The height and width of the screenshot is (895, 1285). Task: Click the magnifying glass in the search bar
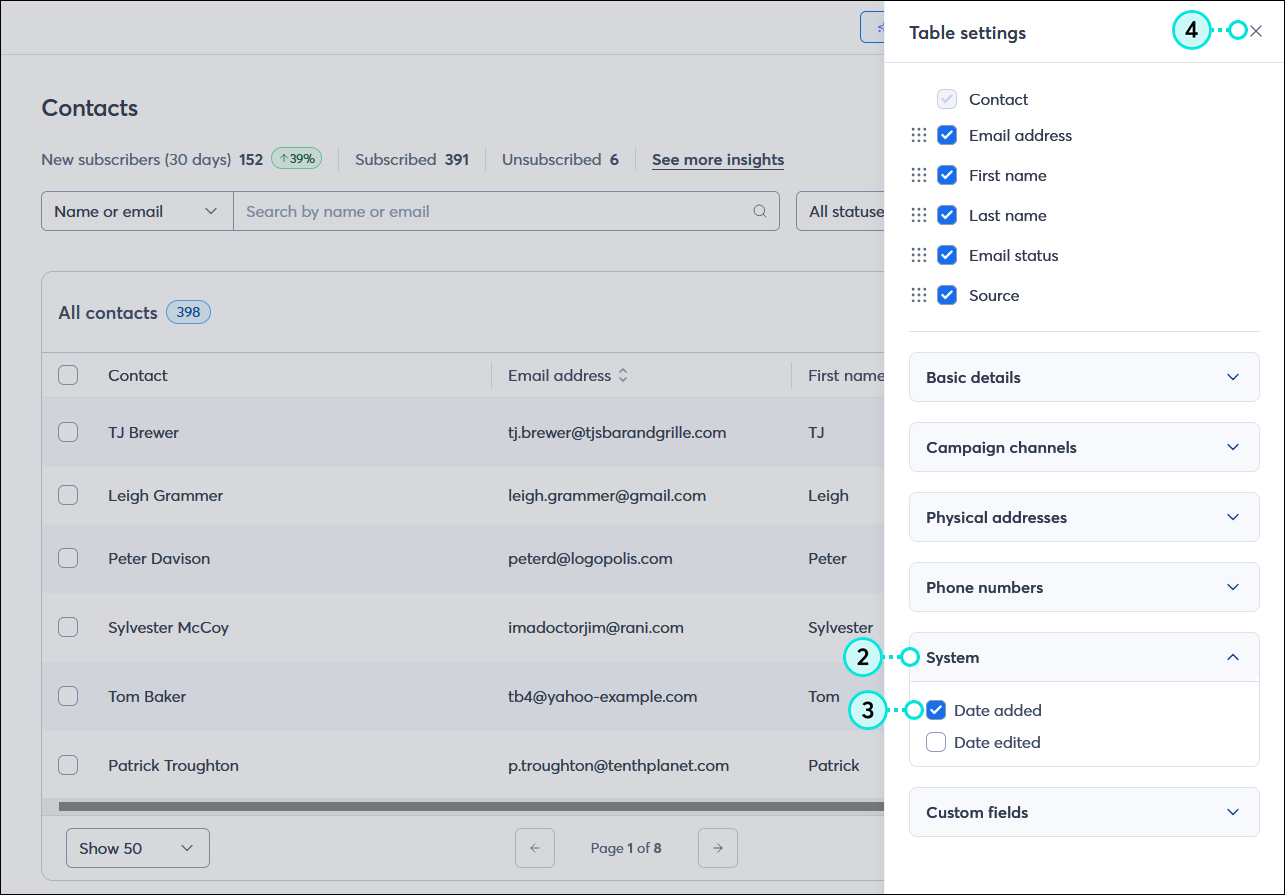760,211
